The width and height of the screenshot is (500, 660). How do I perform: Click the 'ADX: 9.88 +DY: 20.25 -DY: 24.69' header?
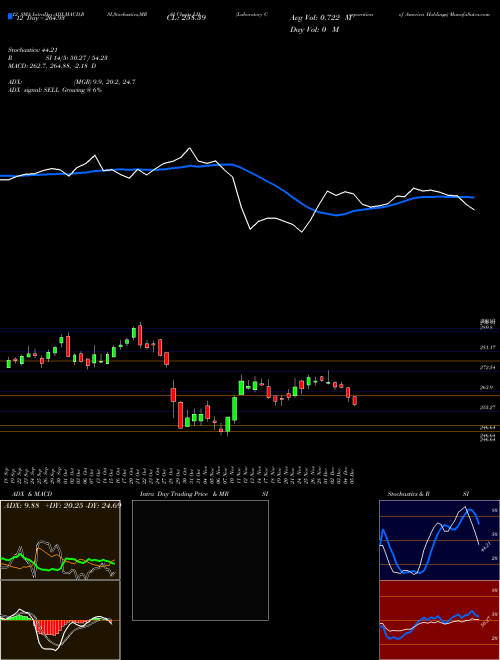coord(62,505)
